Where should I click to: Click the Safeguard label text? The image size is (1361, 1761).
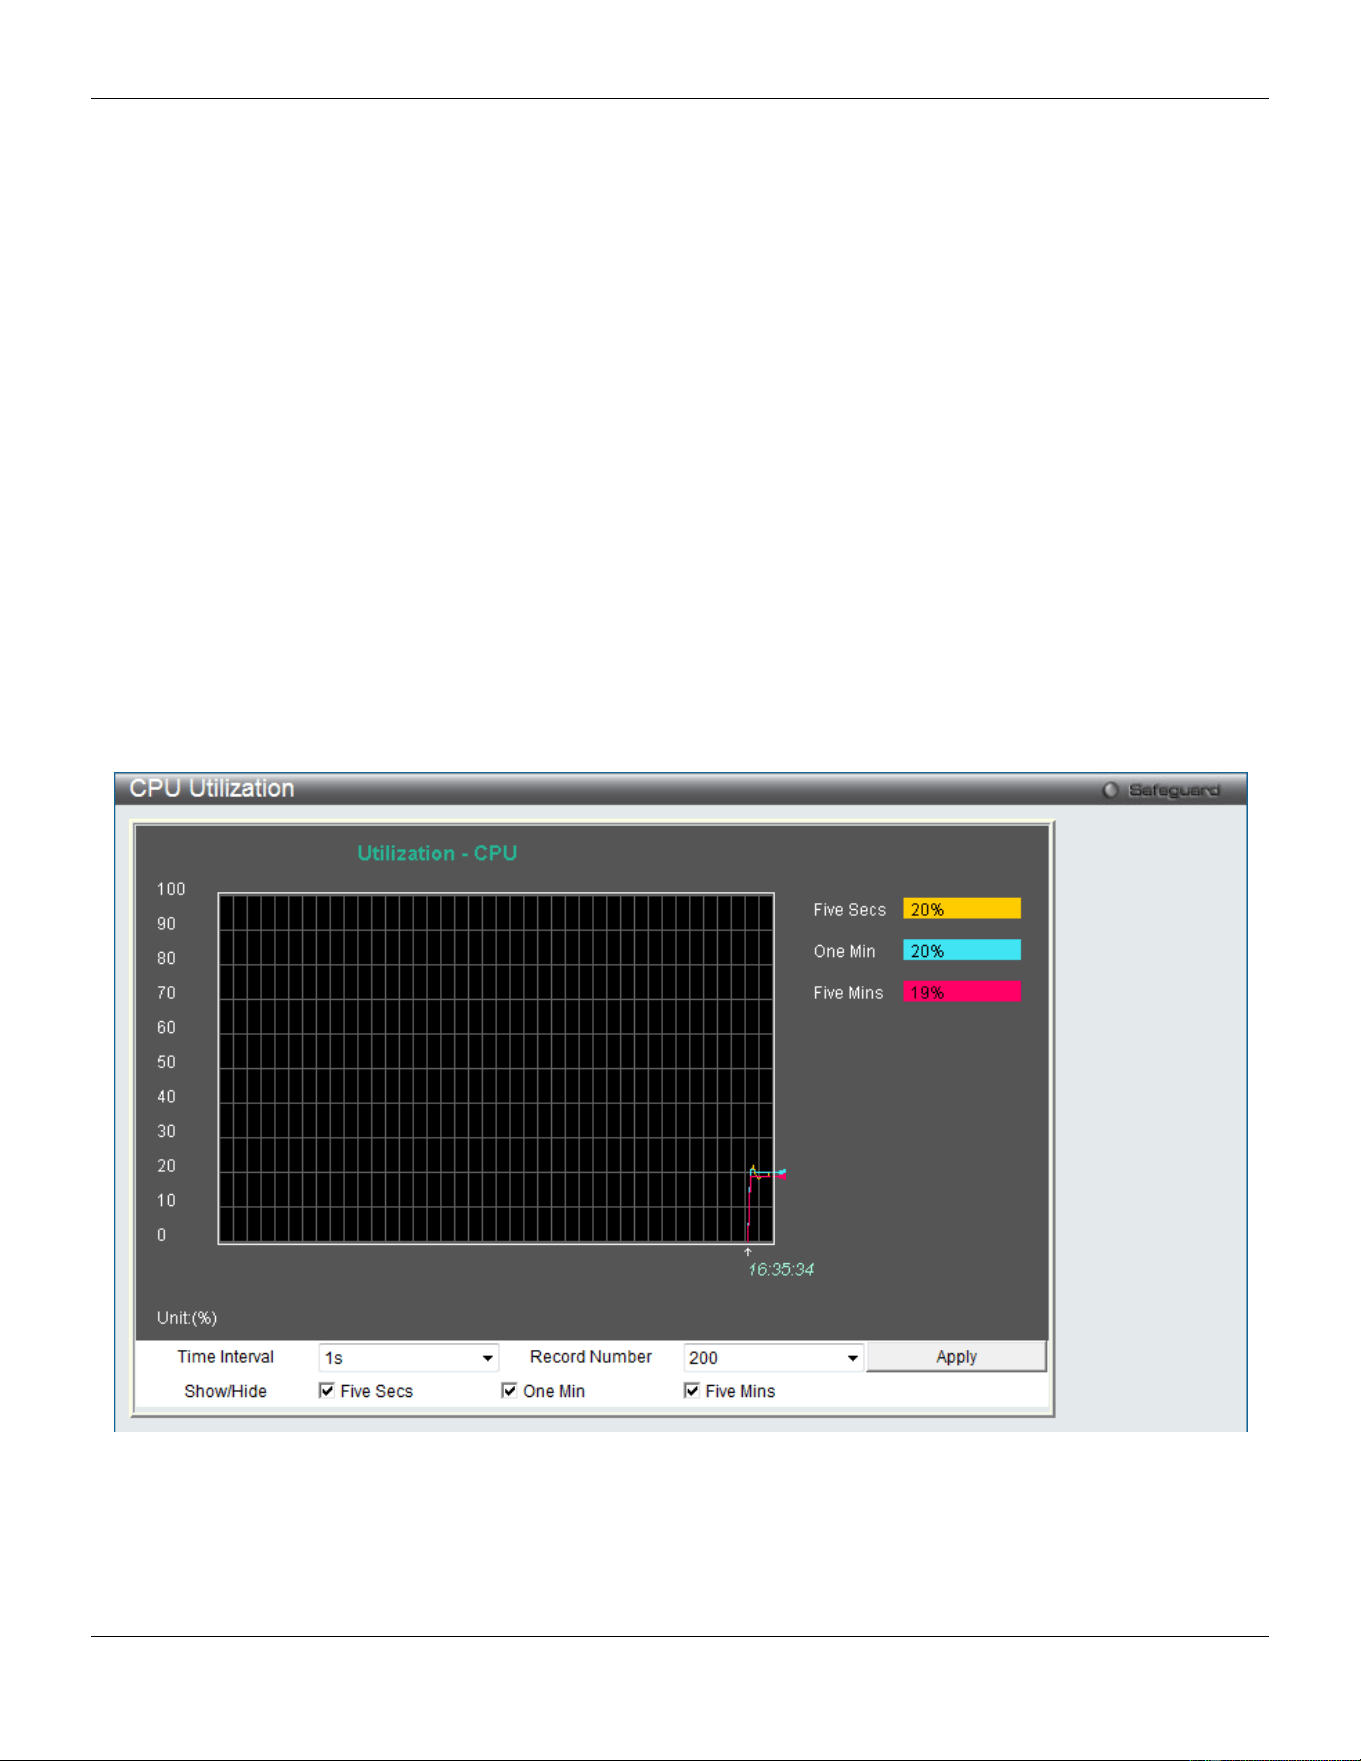[1174, 790]
